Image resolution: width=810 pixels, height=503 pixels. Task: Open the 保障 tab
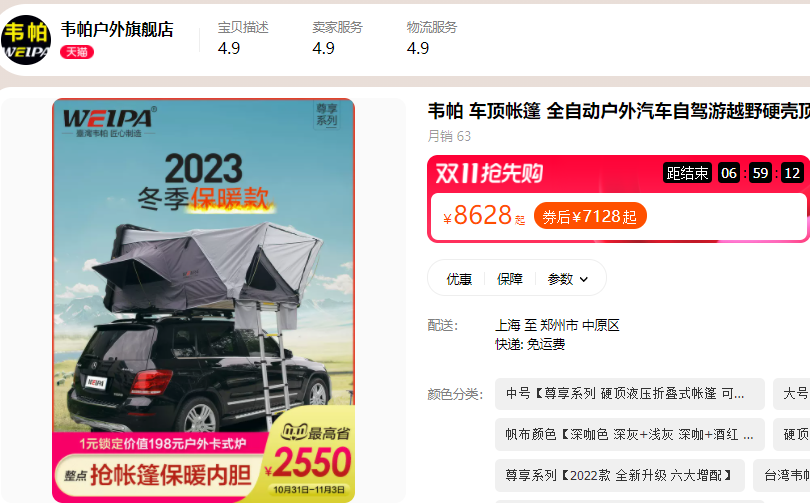point(509,279)
